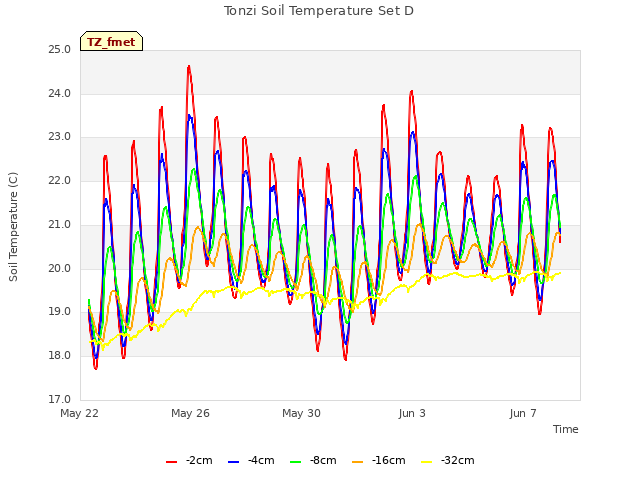The height and width of the screenshot is (480, 640).
Task: Click the 25.0 y-axis tick label
Action: pos(60,50)
